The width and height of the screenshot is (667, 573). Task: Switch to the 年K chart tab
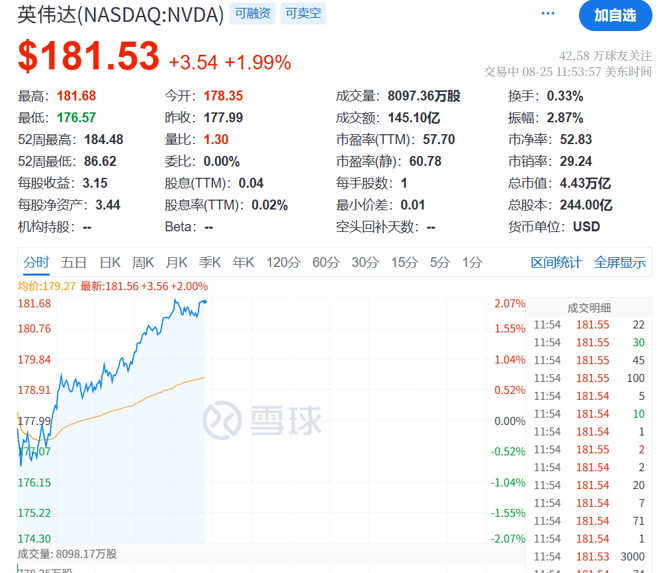(243, 262)
